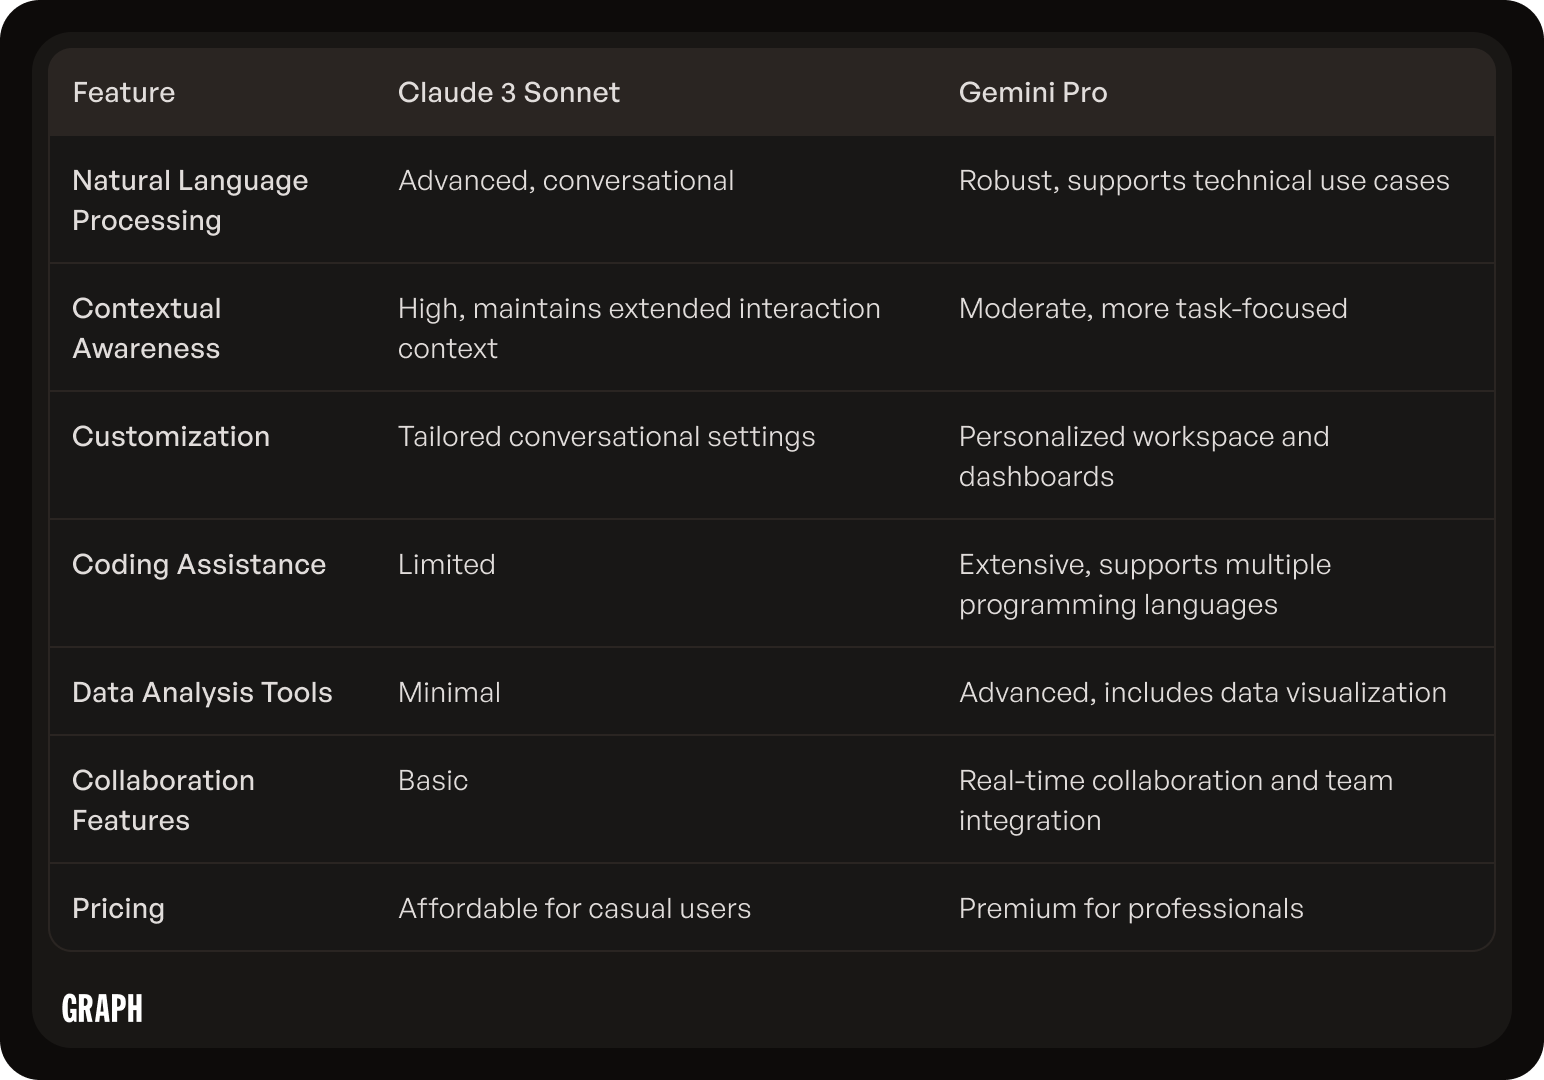Click the Natural Language Processing row label
The width and height of the screenshot is (1544, 1080).
(x=190, y=200)
